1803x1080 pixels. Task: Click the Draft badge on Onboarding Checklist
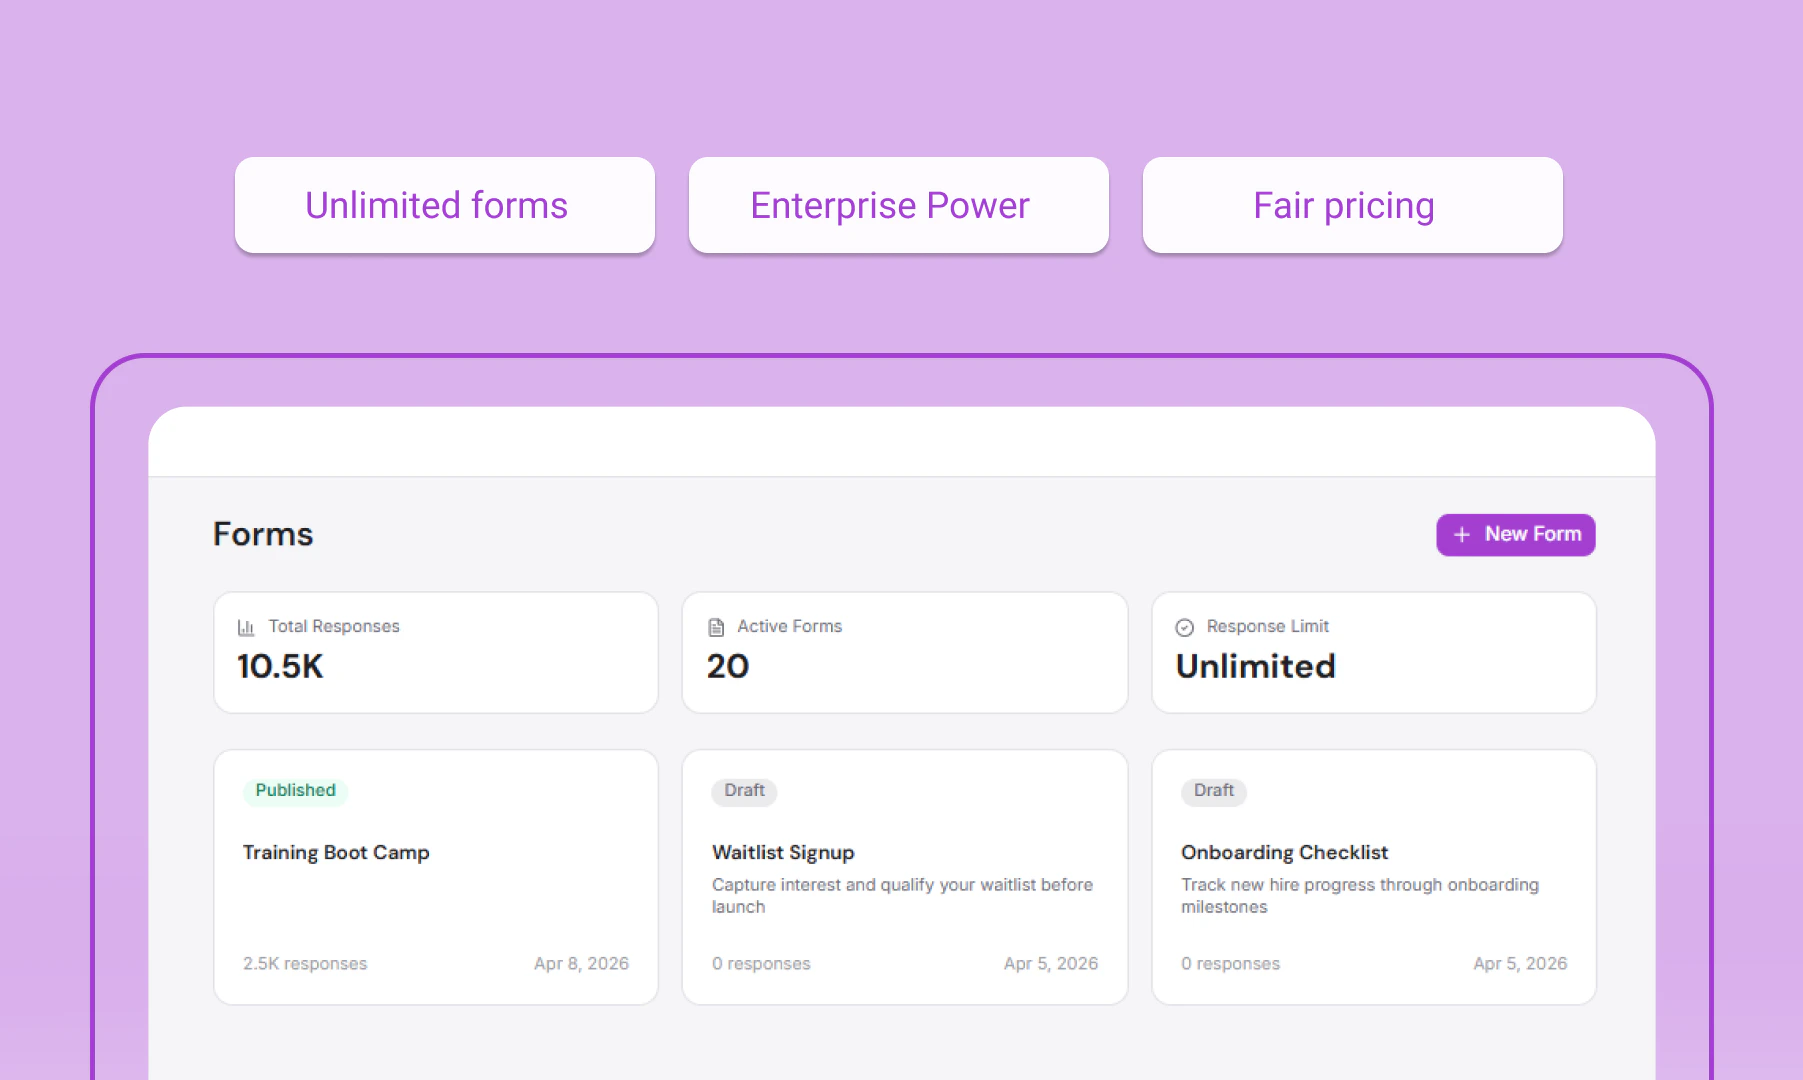coord(1213,792)
